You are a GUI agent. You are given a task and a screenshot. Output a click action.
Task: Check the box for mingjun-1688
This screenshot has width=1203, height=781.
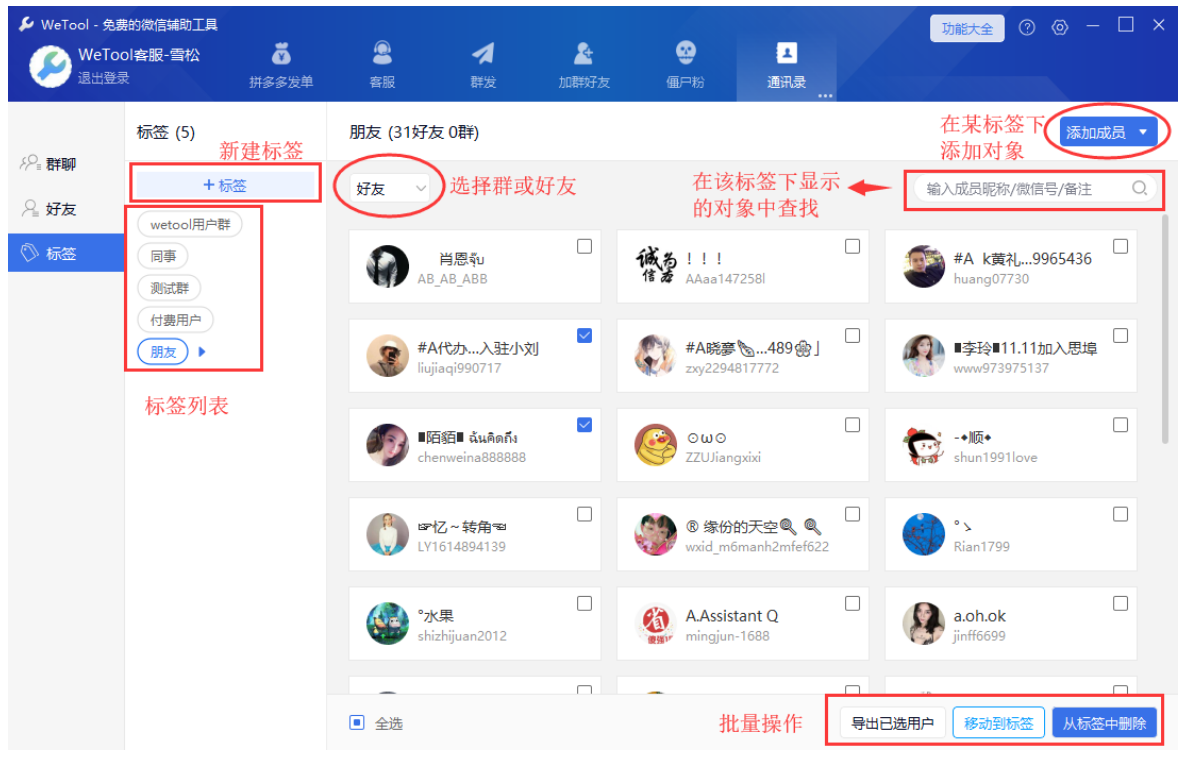point(853,603)
